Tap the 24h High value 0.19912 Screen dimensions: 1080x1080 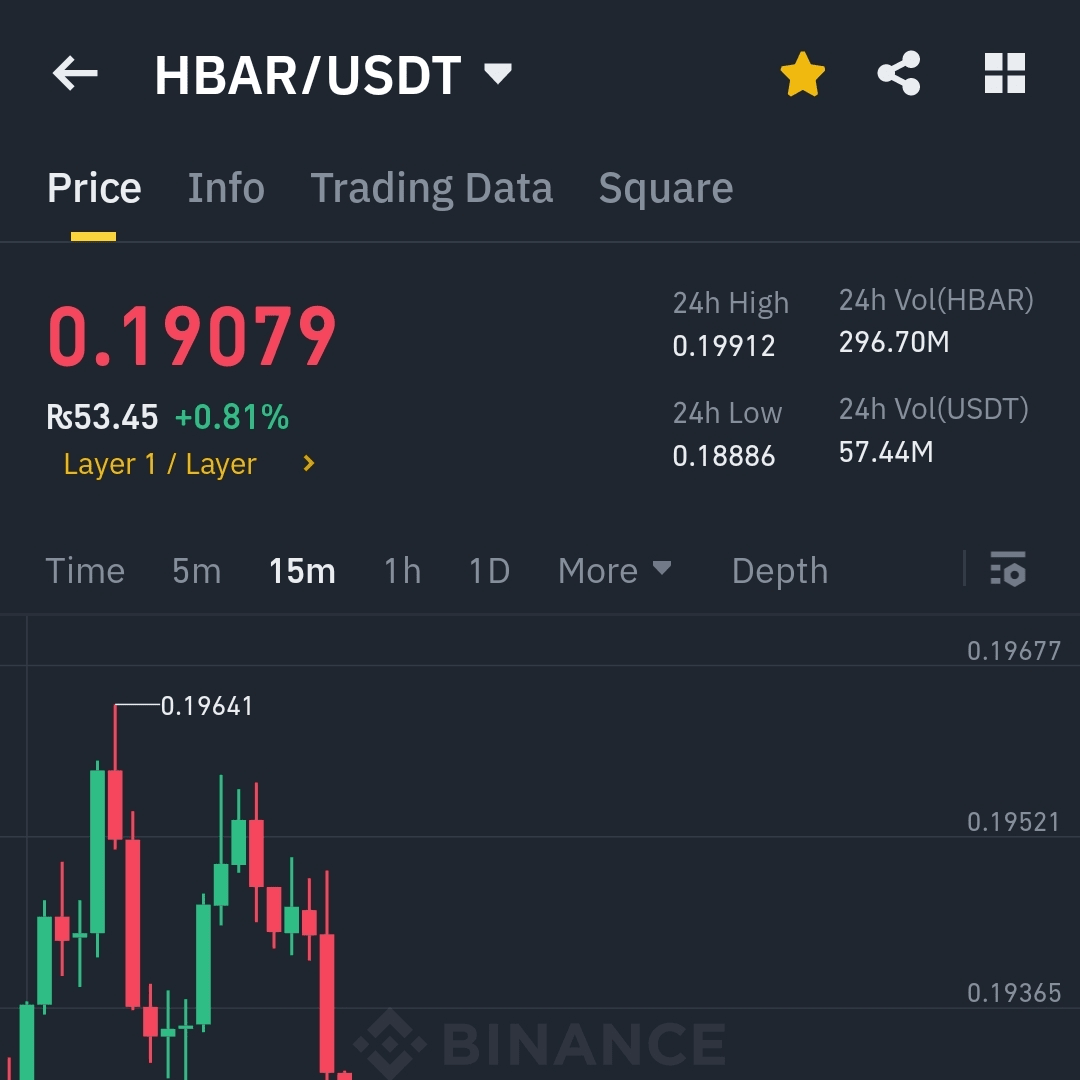coord(724,346)
